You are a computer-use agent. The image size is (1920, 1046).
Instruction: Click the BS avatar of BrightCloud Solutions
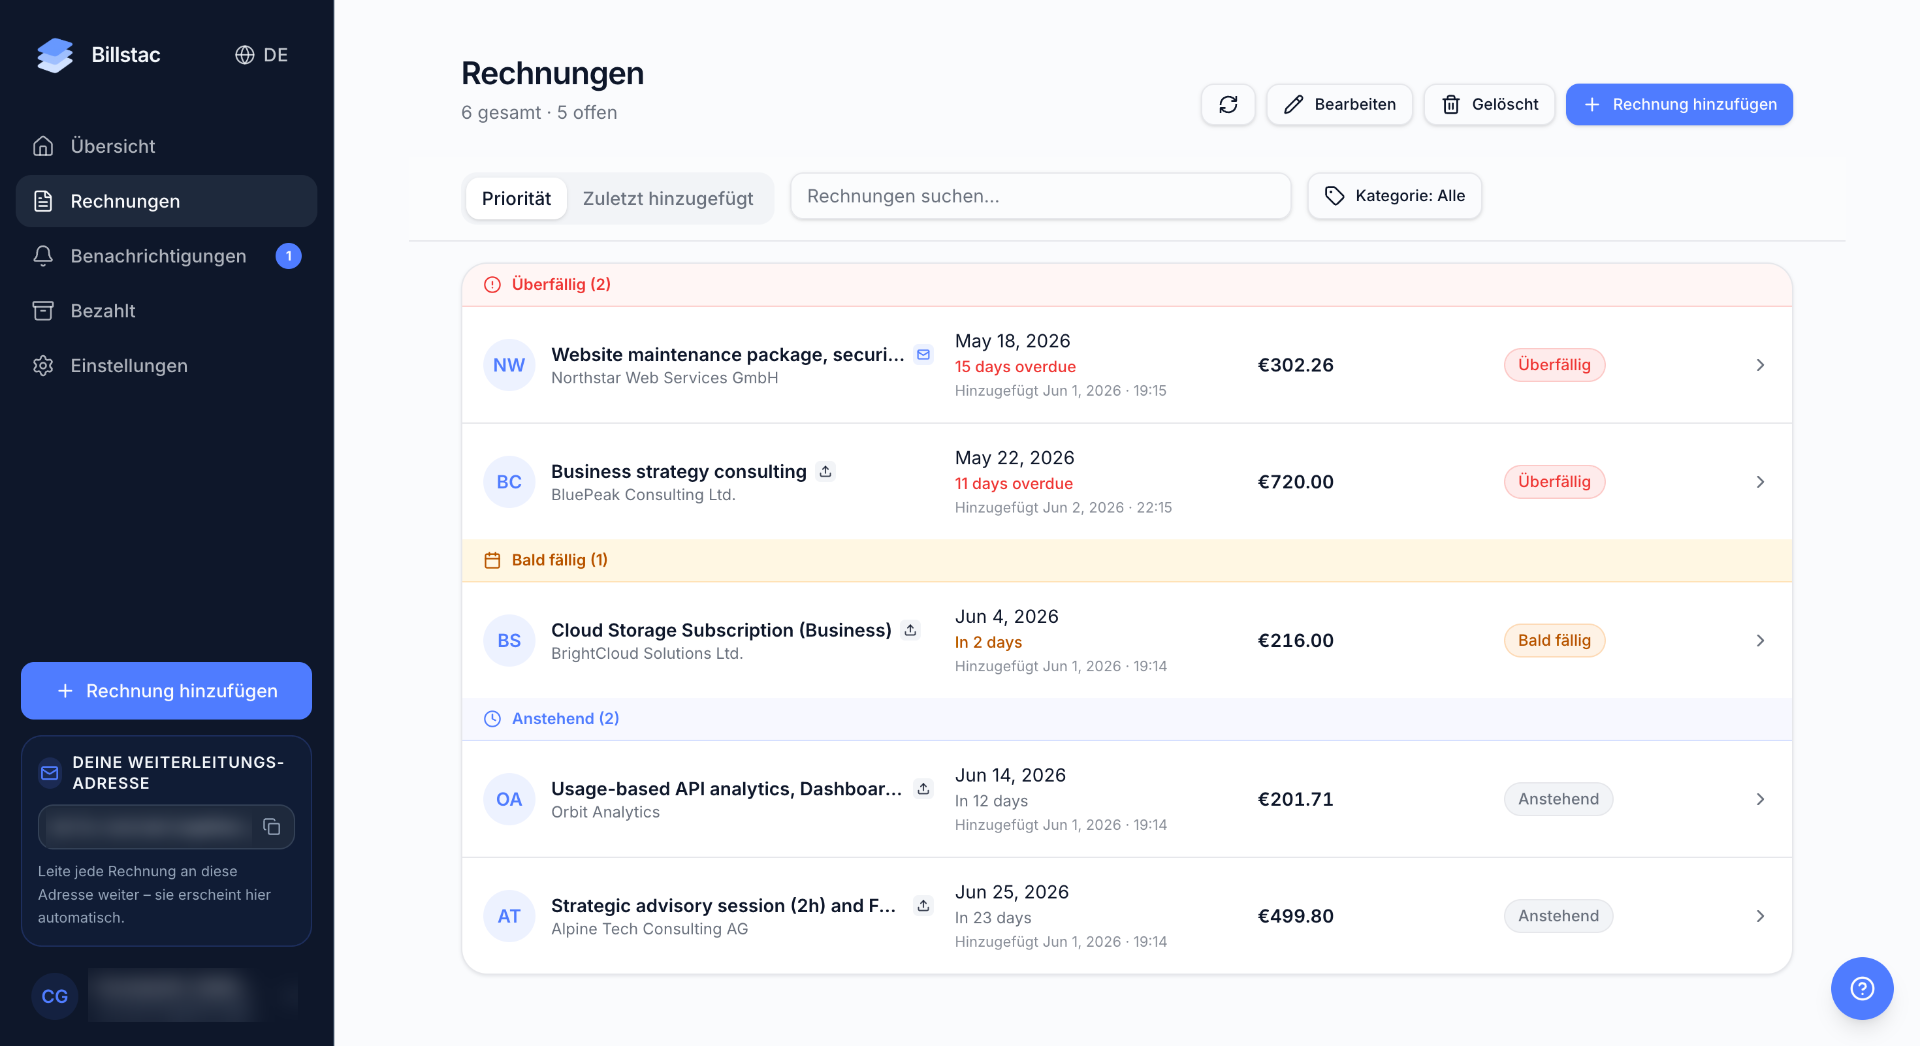coord(509,641)
